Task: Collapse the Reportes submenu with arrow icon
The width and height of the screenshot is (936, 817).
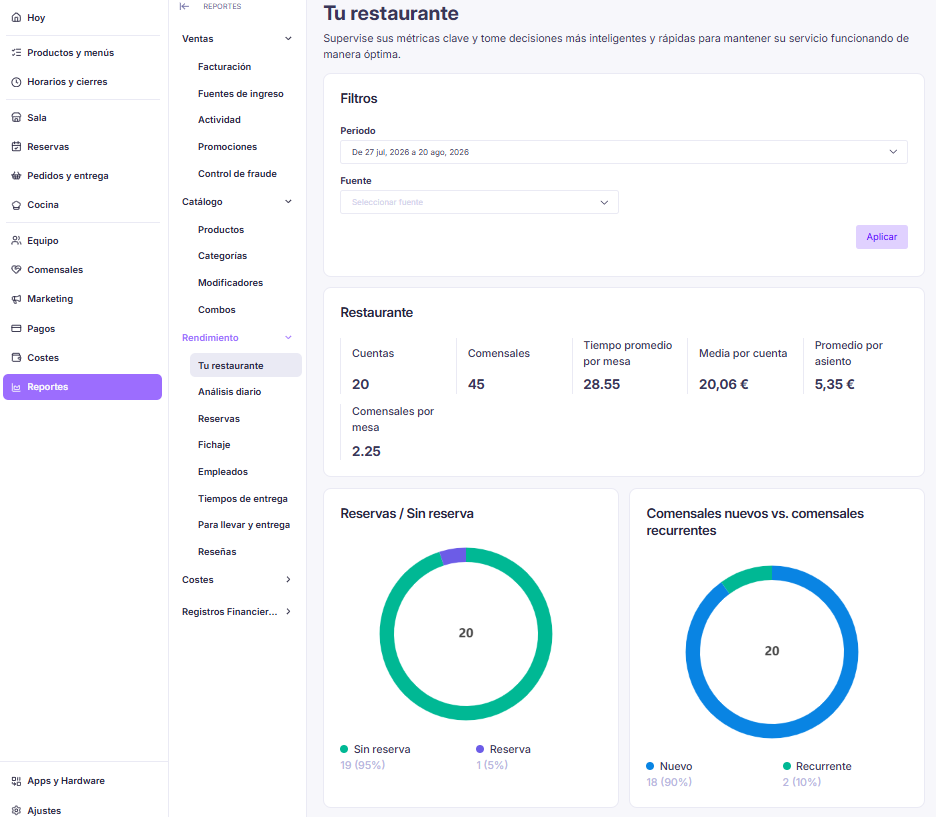Action: tap(184, 7)
